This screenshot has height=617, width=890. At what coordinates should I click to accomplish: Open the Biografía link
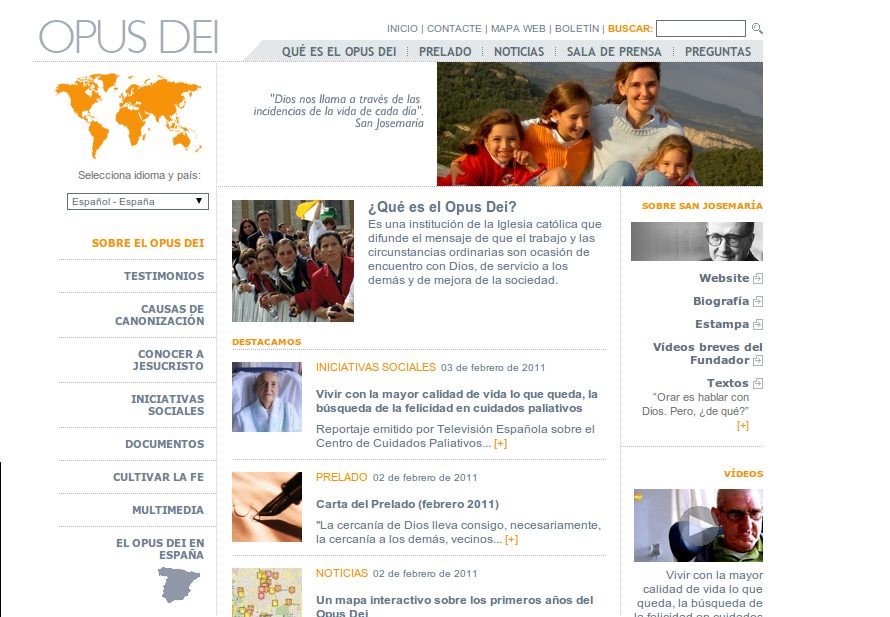[721, 301]
